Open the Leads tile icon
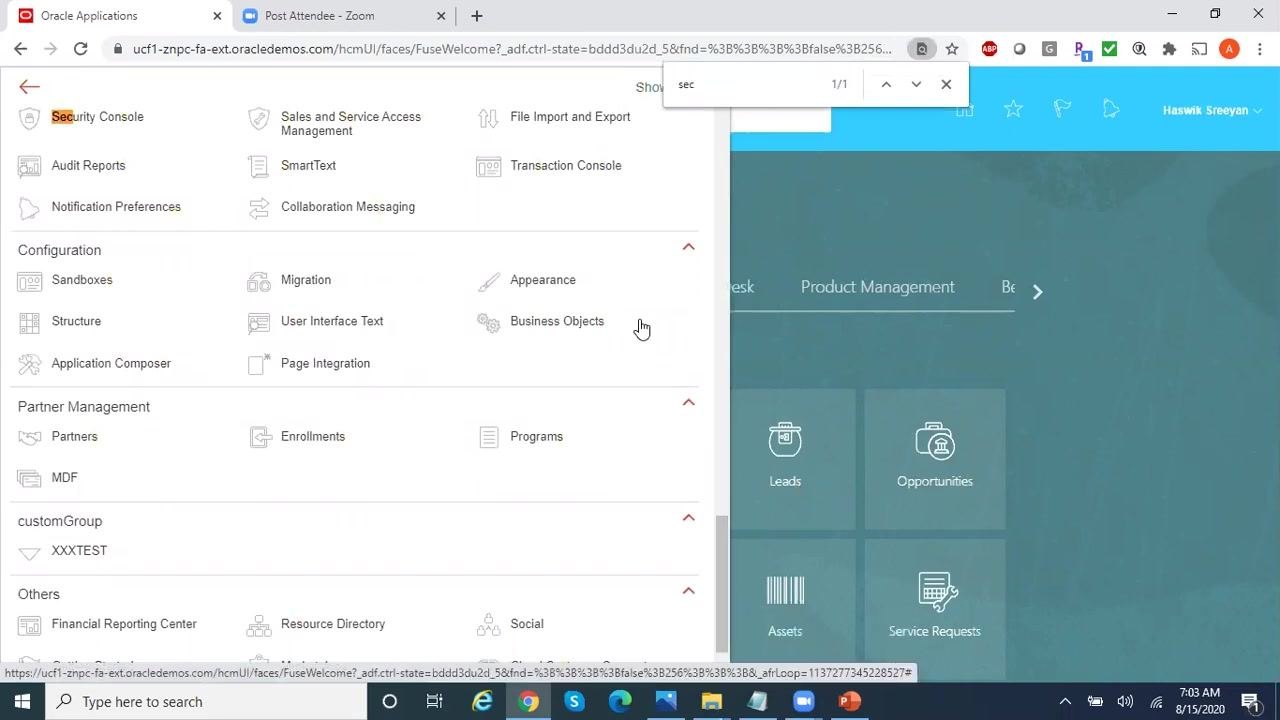Image resolution: width=1280 pixels, height=720 pixels. [785, 441]
